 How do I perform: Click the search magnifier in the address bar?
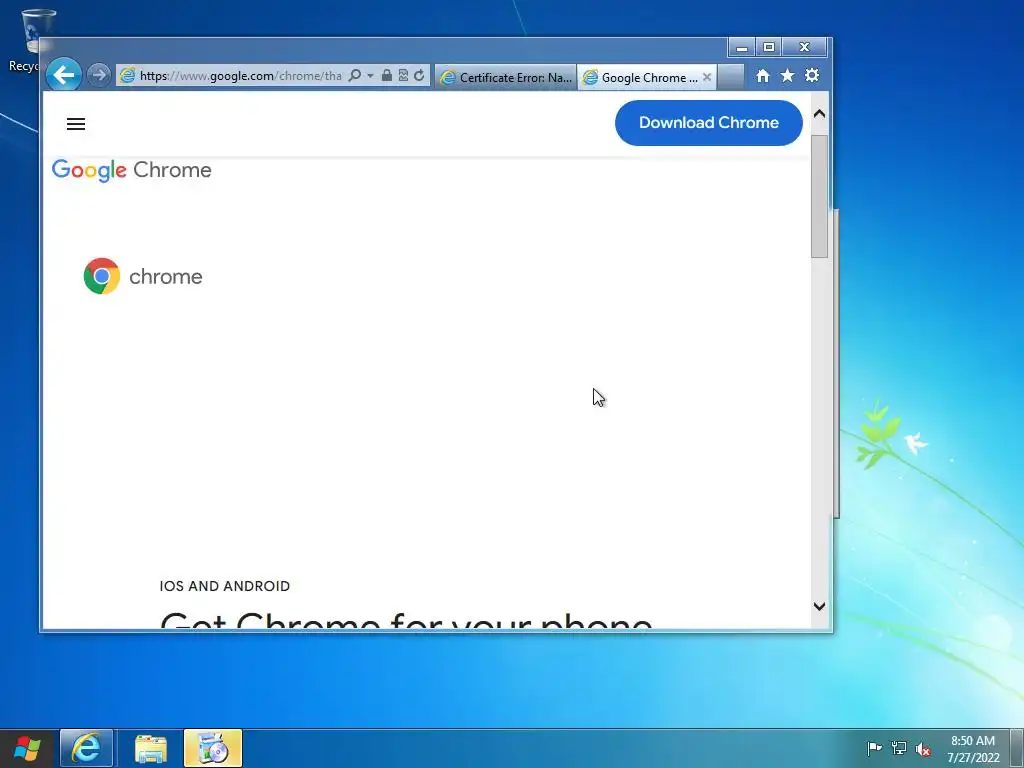coord(355,75)
